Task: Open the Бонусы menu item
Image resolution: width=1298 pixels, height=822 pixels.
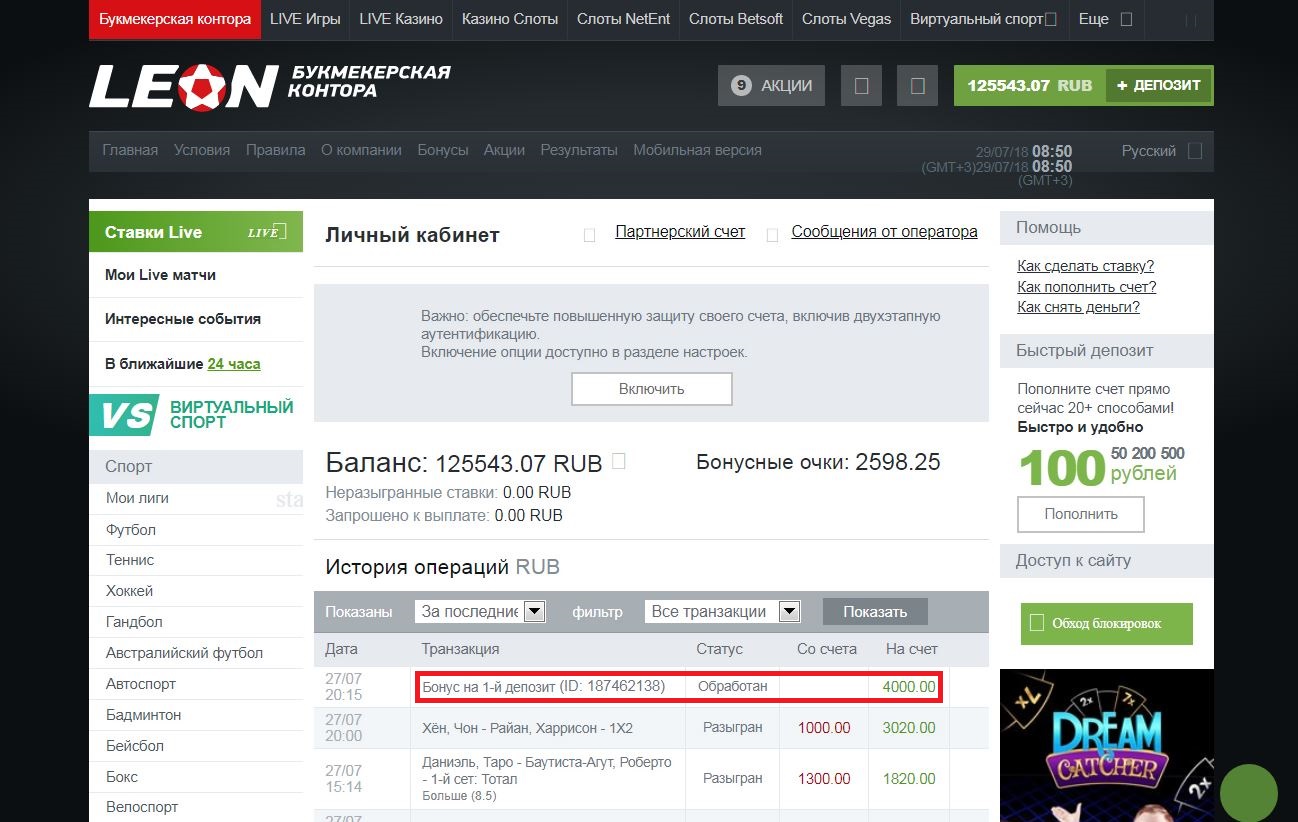Action: pos(443,150)
